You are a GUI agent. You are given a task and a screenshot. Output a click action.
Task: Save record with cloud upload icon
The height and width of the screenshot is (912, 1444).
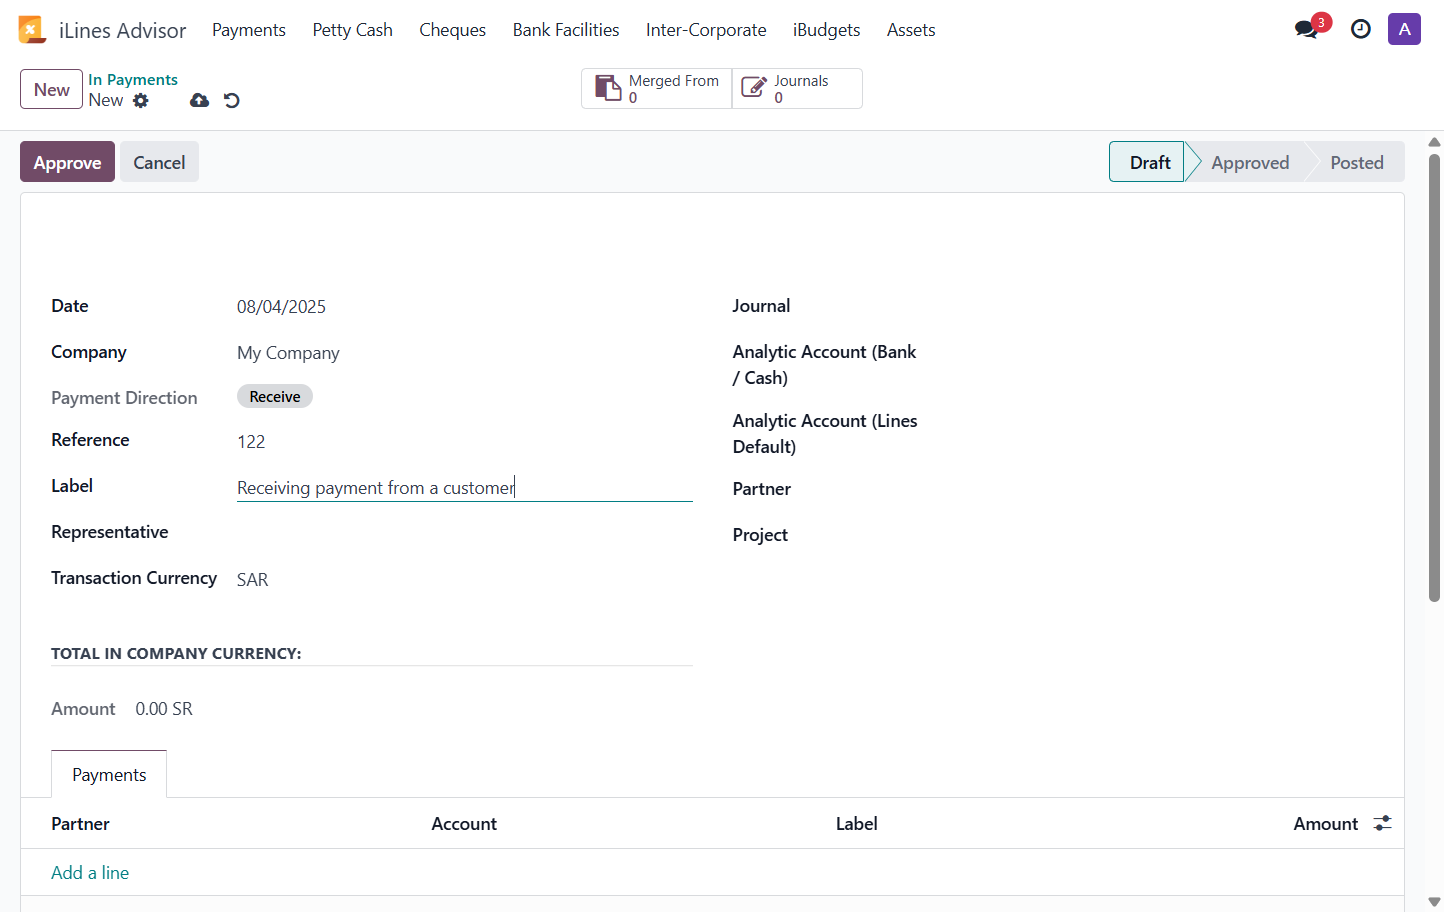coord(200,100)
